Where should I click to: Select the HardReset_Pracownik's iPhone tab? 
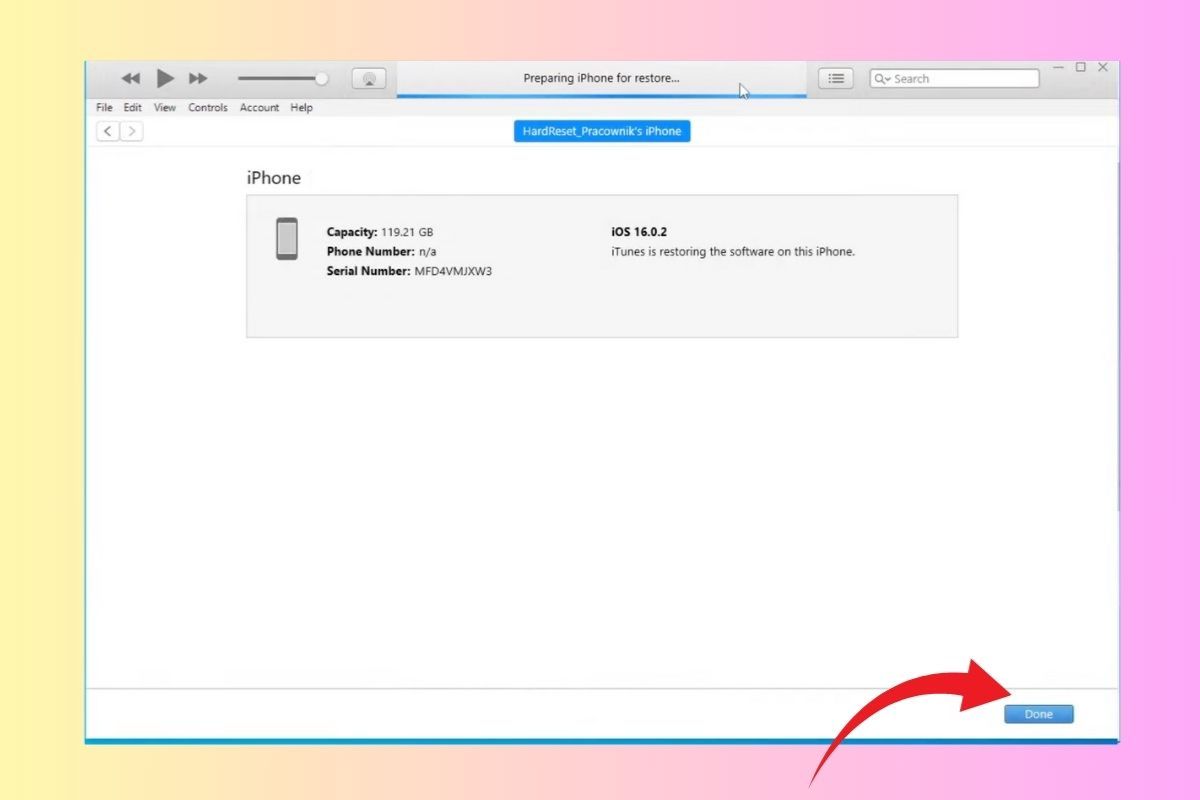pos(602,131)
